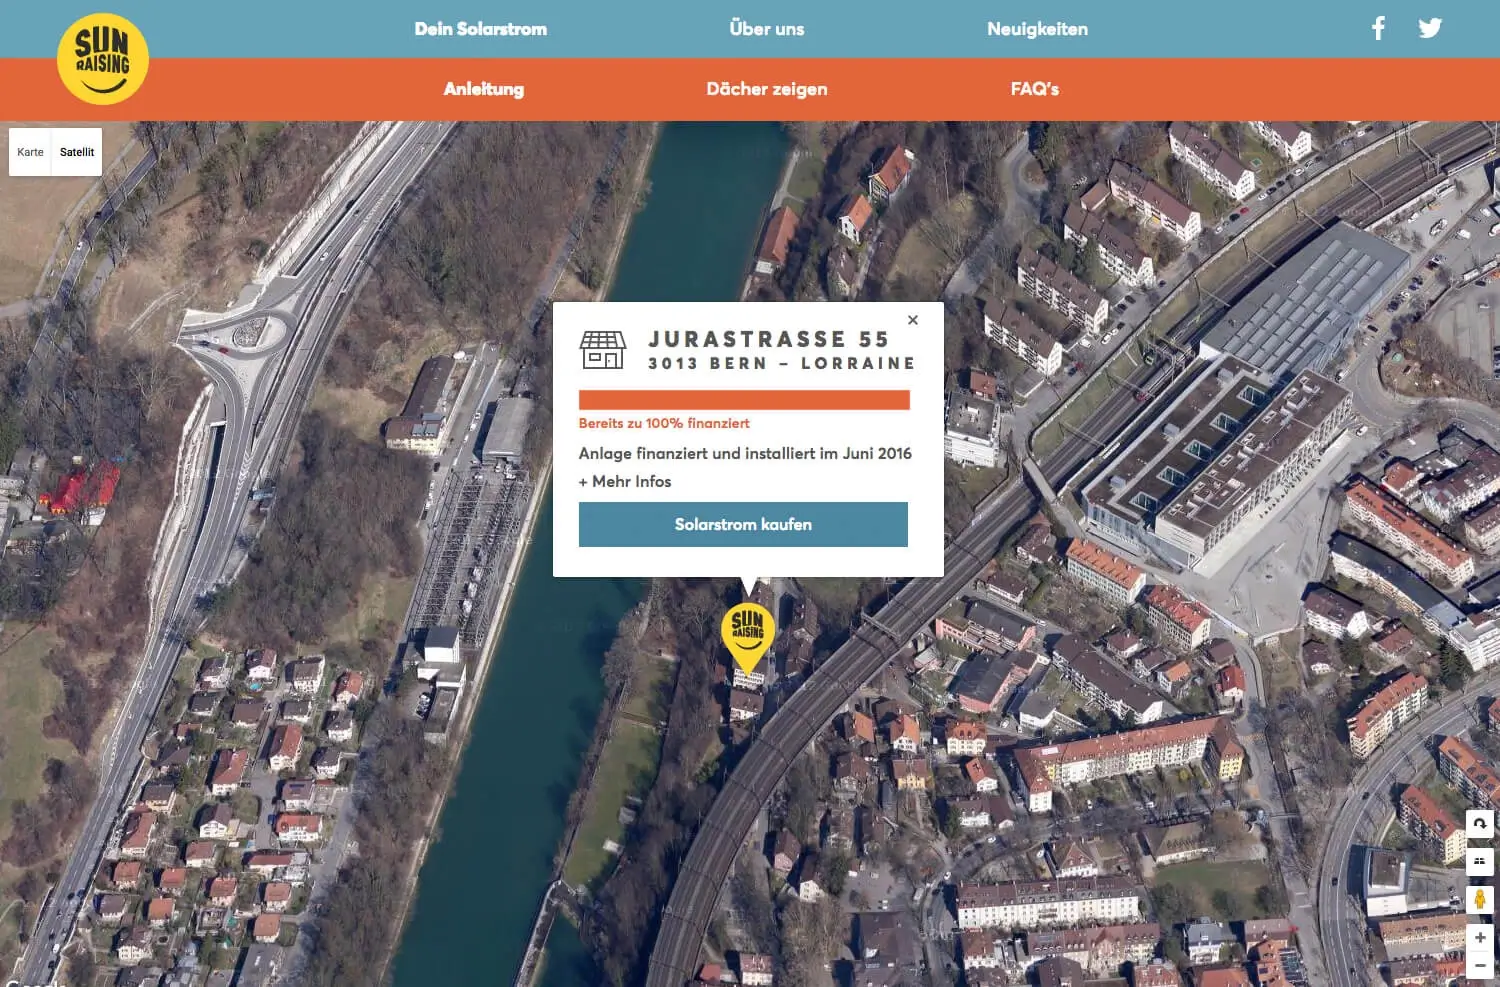The width and height of the screenshot is (1500, 987).
Task: Go to the Über uns page
Action: 766,29
